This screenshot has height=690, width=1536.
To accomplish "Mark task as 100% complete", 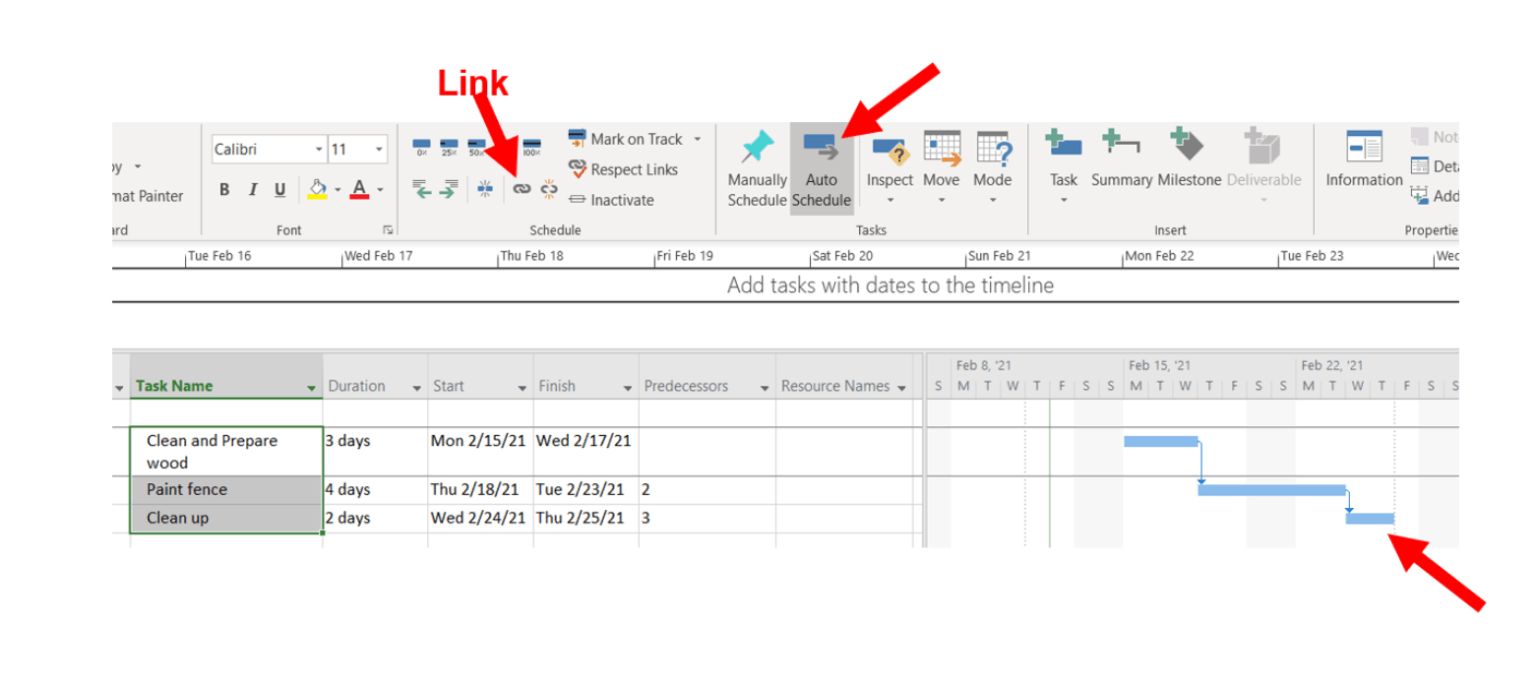I will (x=533, y=141).
